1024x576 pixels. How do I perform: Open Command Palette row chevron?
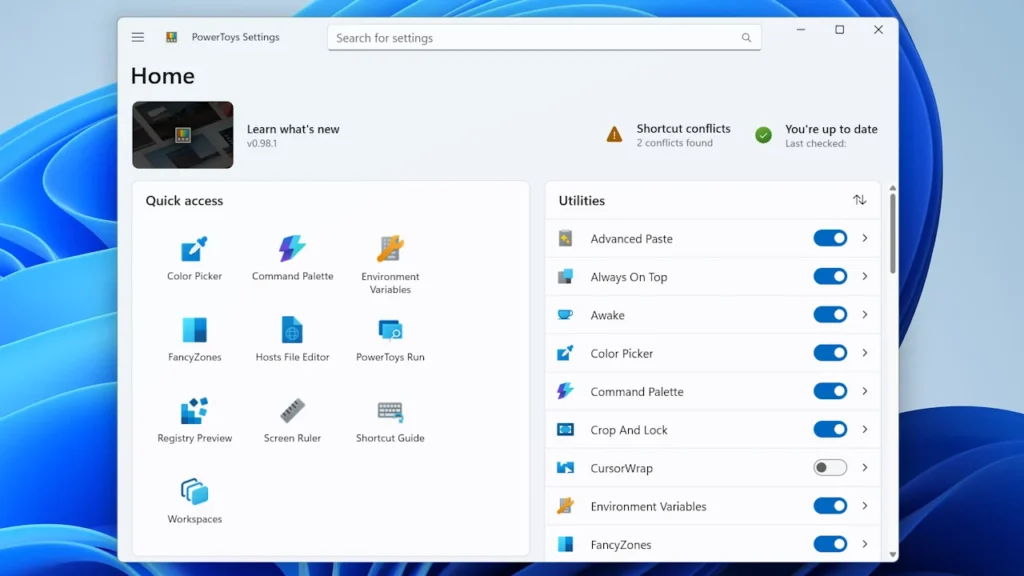point(865,391)
